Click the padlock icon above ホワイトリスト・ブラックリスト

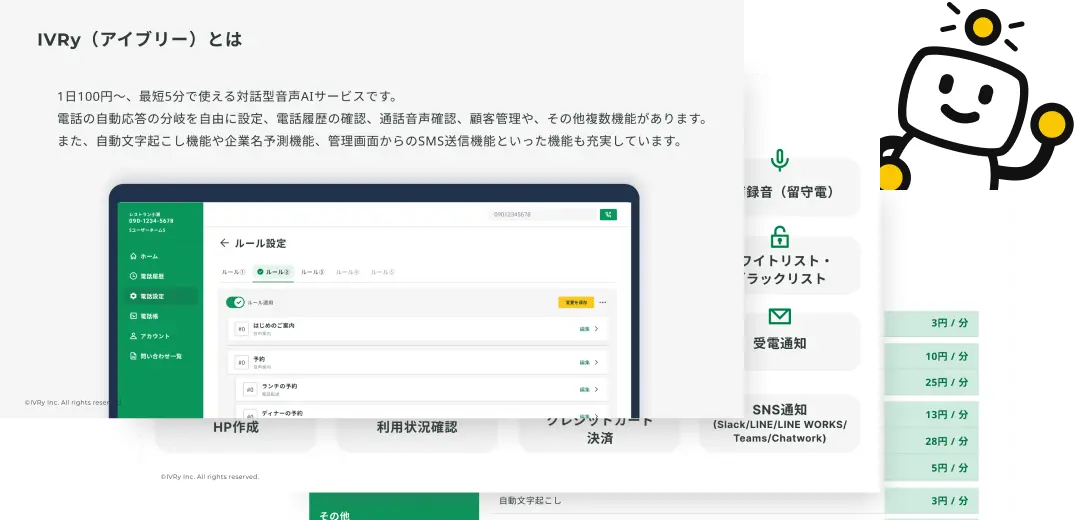779,237
